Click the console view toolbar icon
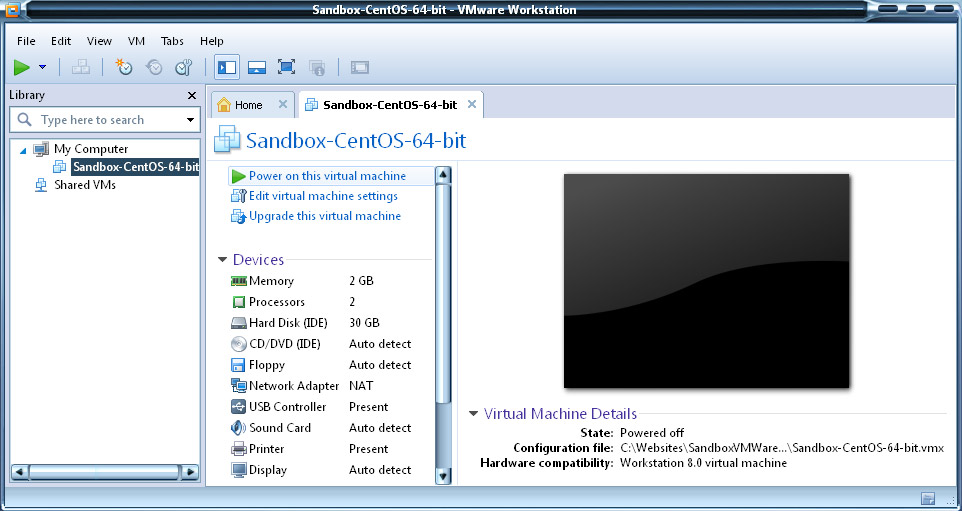The width and height of the screenshot is (962, 511). [360, 67]
